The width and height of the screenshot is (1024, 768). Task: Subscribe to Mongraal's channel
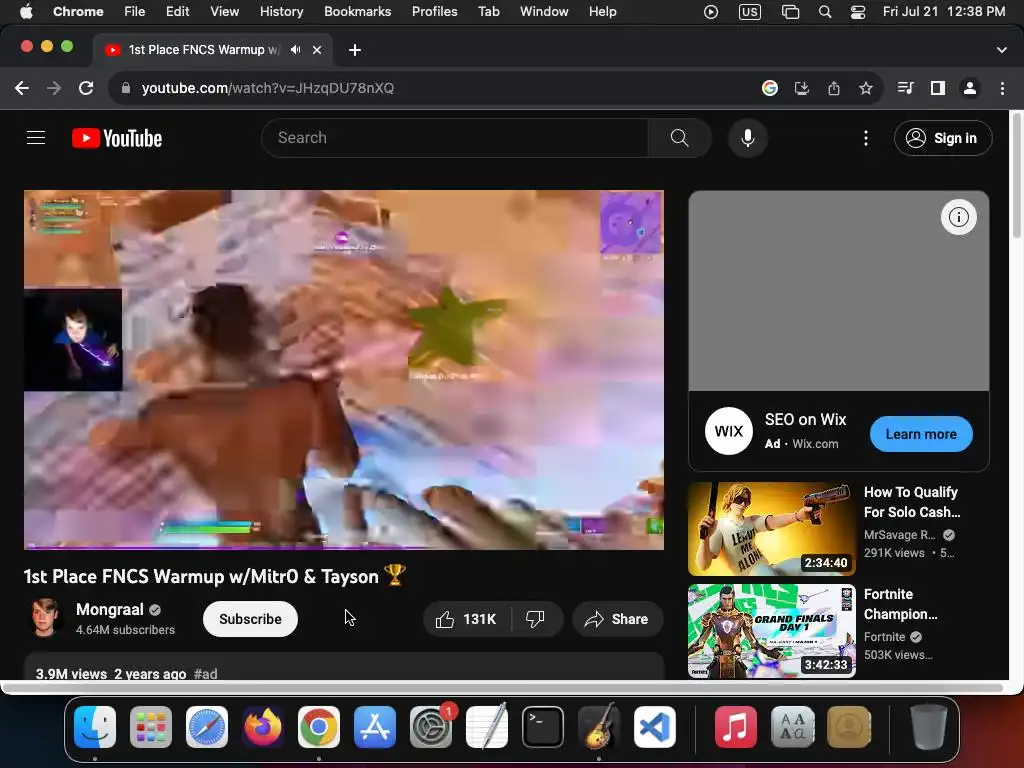250,619
